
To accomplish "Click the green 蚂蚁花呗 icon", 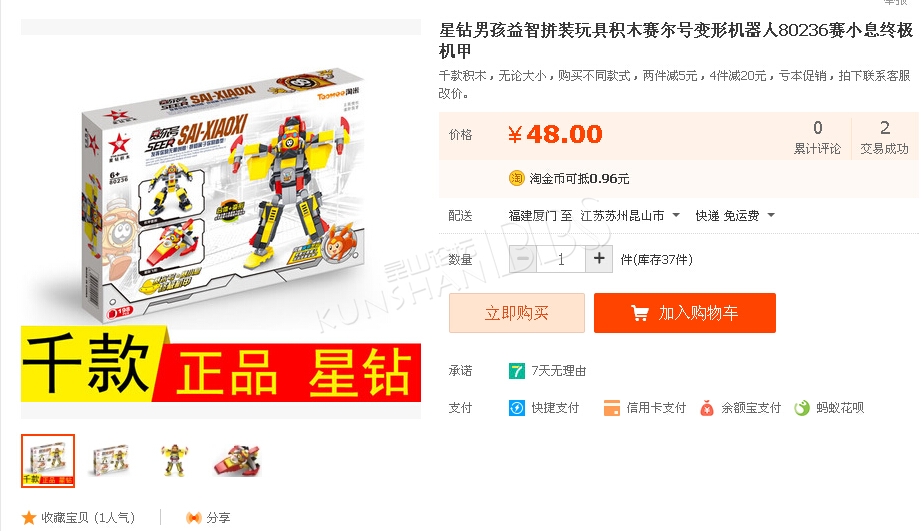I will click(802, 408).
